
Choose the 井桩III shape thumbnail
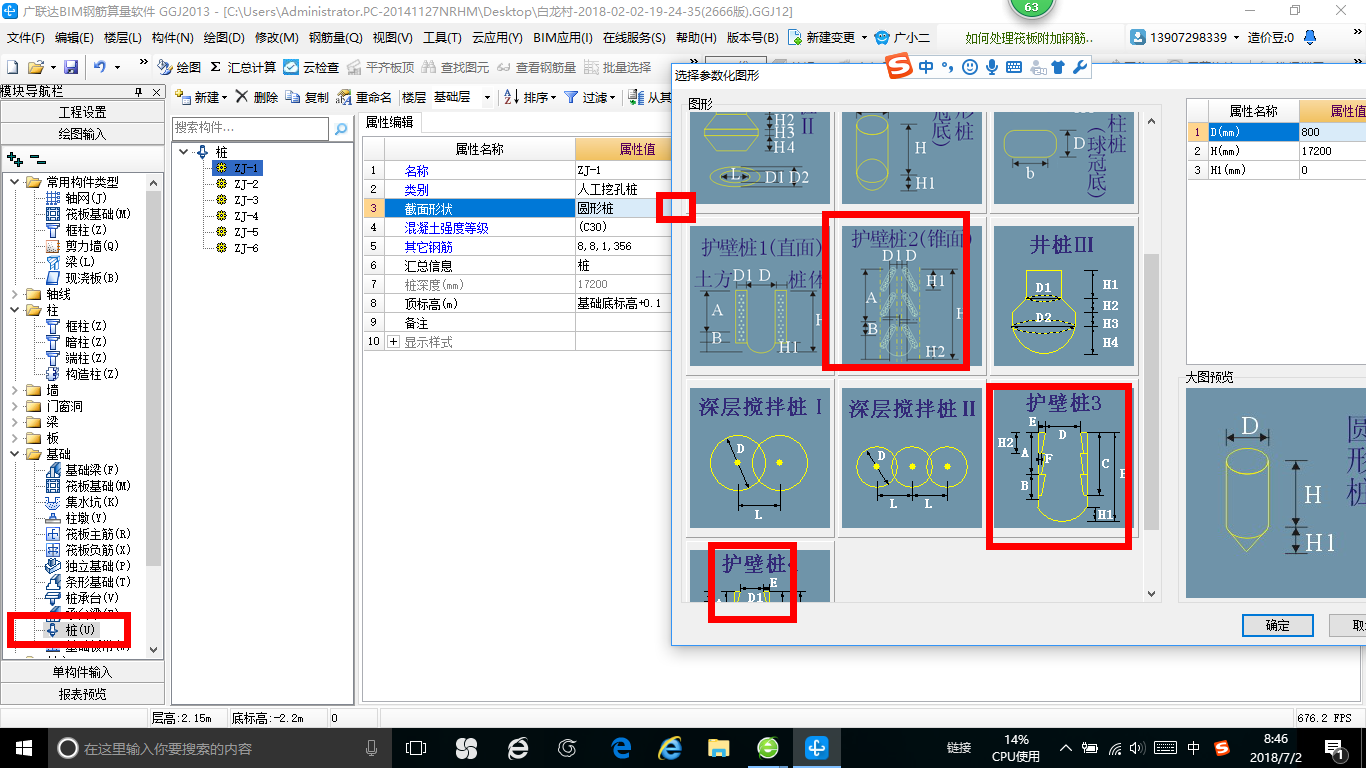click(1063, 295)
